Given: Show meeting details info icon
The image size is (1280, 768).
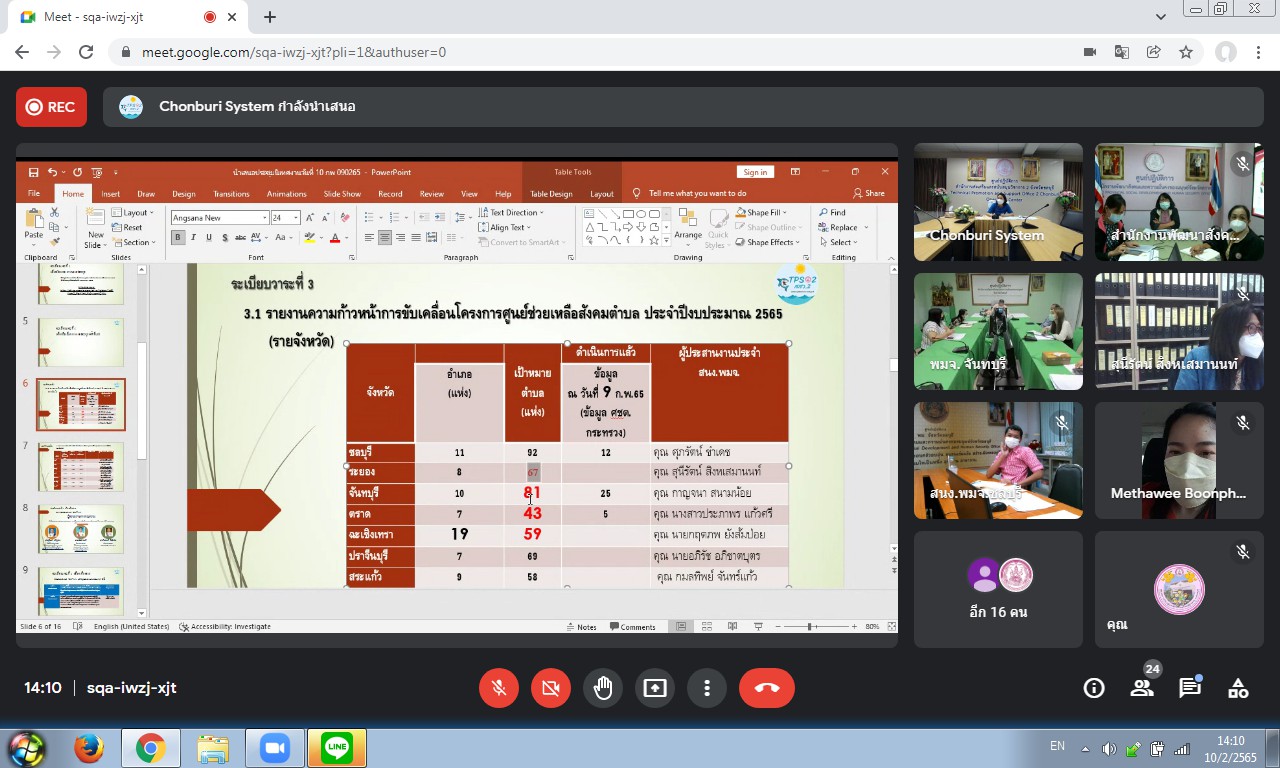Looking at the screenshot, I should (x=1094, y=688).
